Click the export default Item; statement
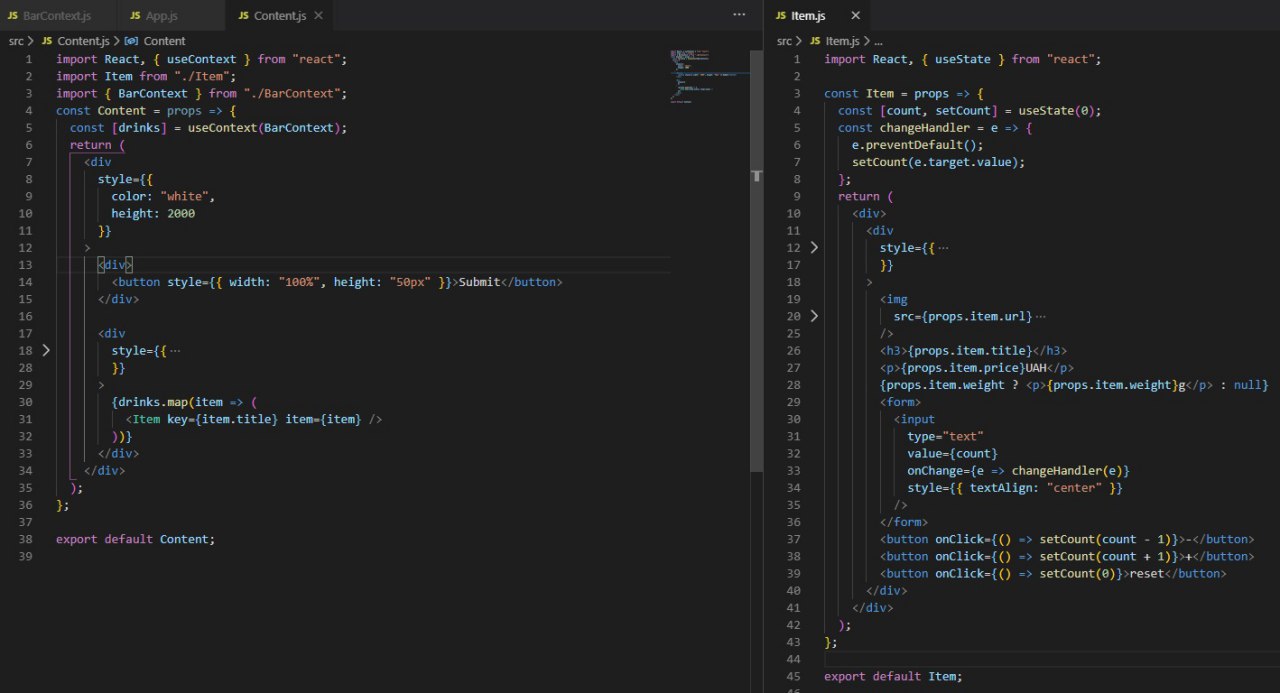The width and height of the screenshot is (1280, 693). [893, 677]
